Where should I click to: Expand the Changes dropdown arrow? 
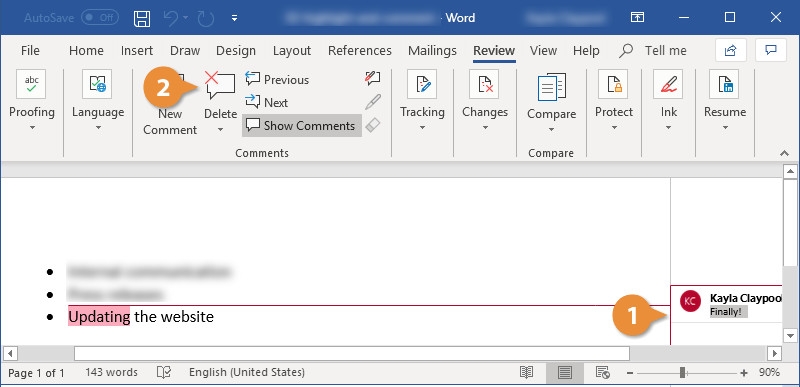(485, 127)
